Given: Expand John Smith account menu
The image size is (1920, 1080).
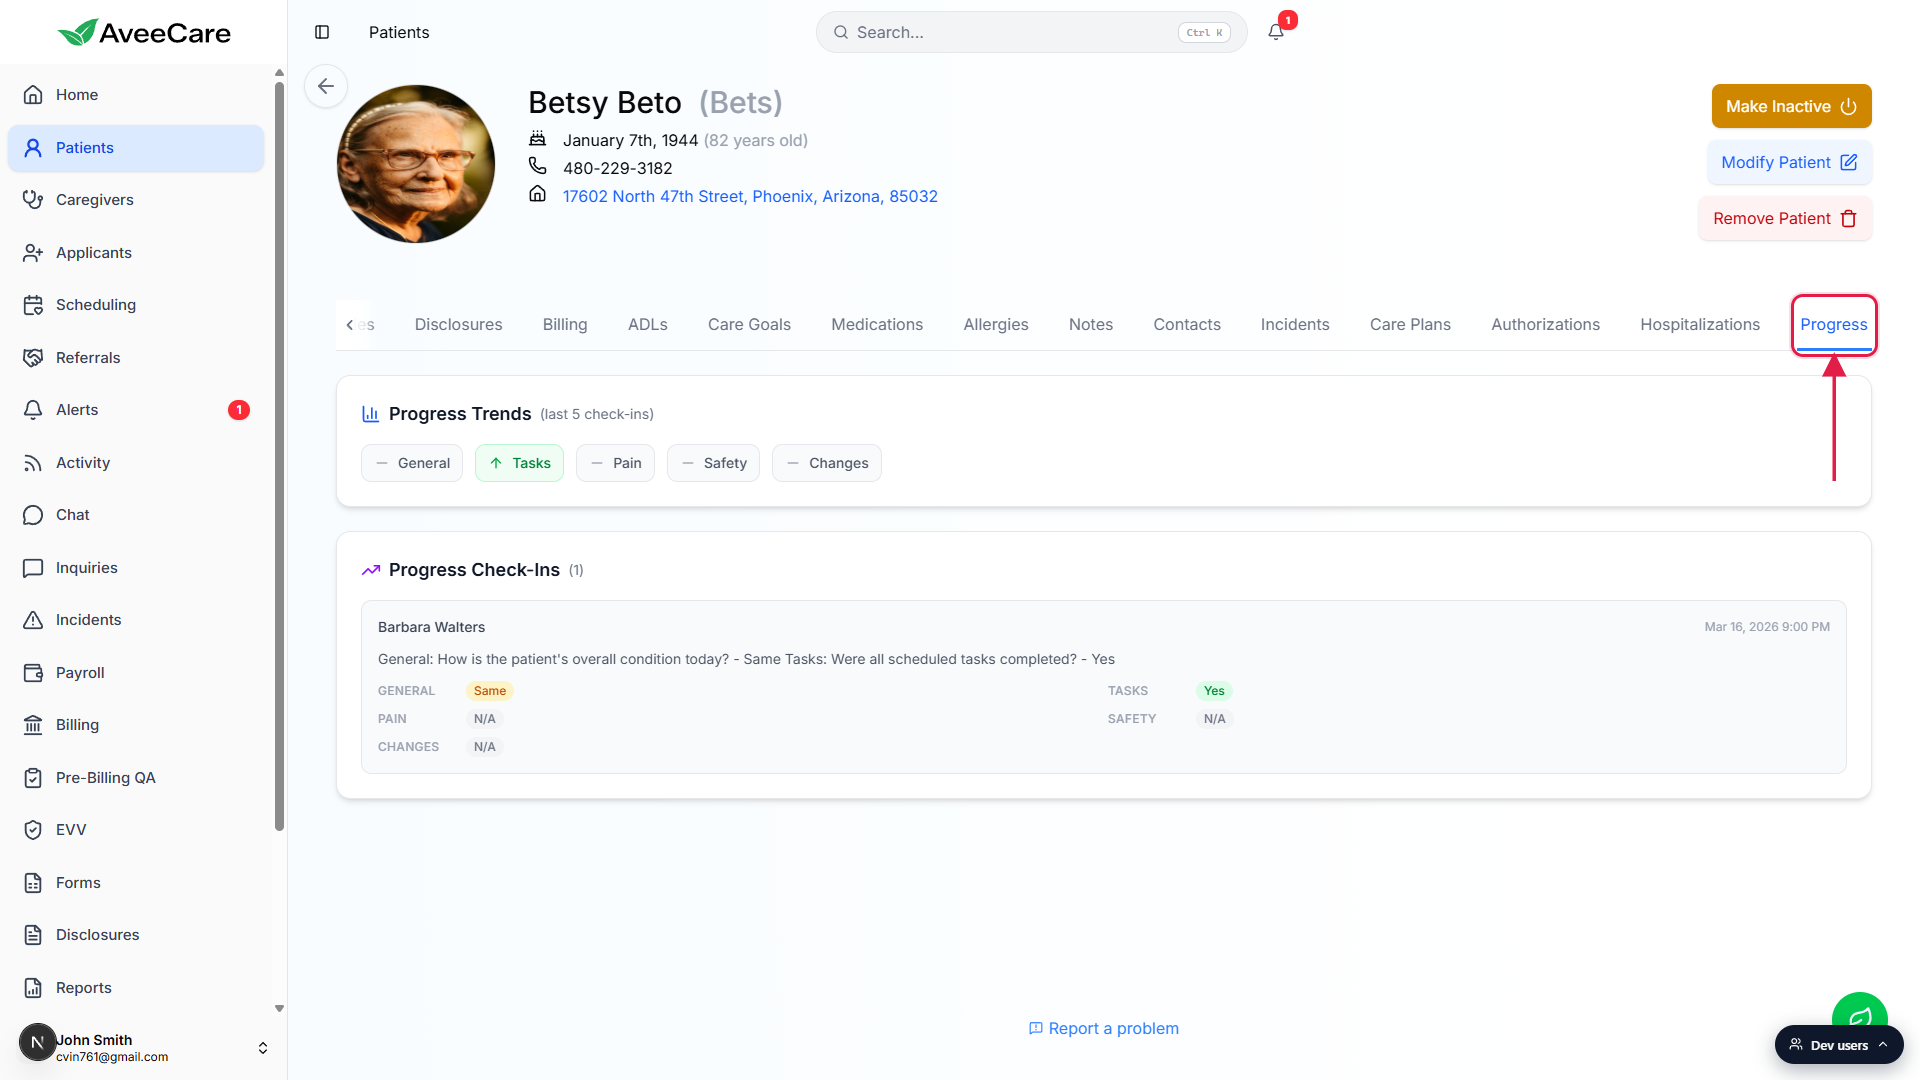Looking at the screenshot, I should point(263,1048).
